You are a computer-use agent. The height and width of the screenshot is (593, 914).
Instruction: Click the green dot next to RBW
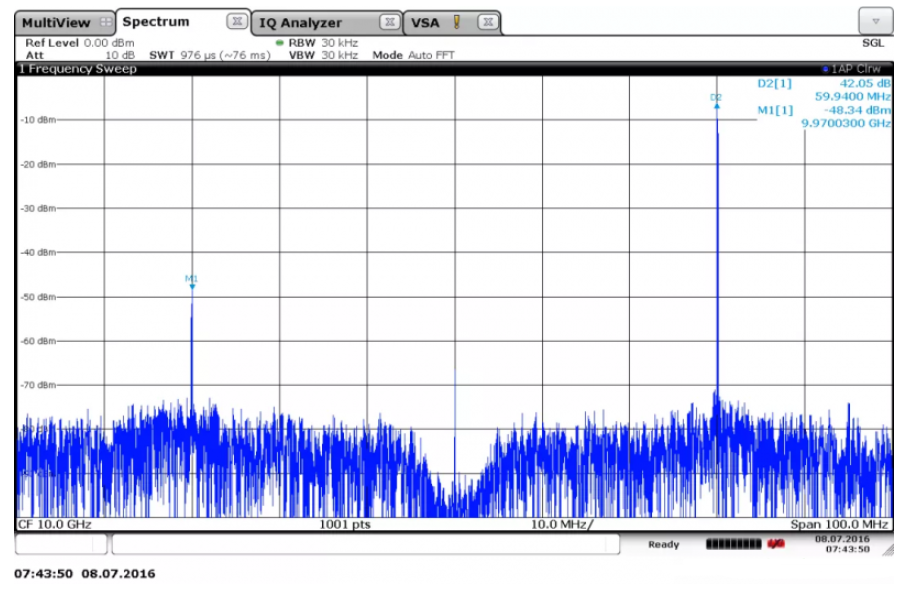[279, 43]
